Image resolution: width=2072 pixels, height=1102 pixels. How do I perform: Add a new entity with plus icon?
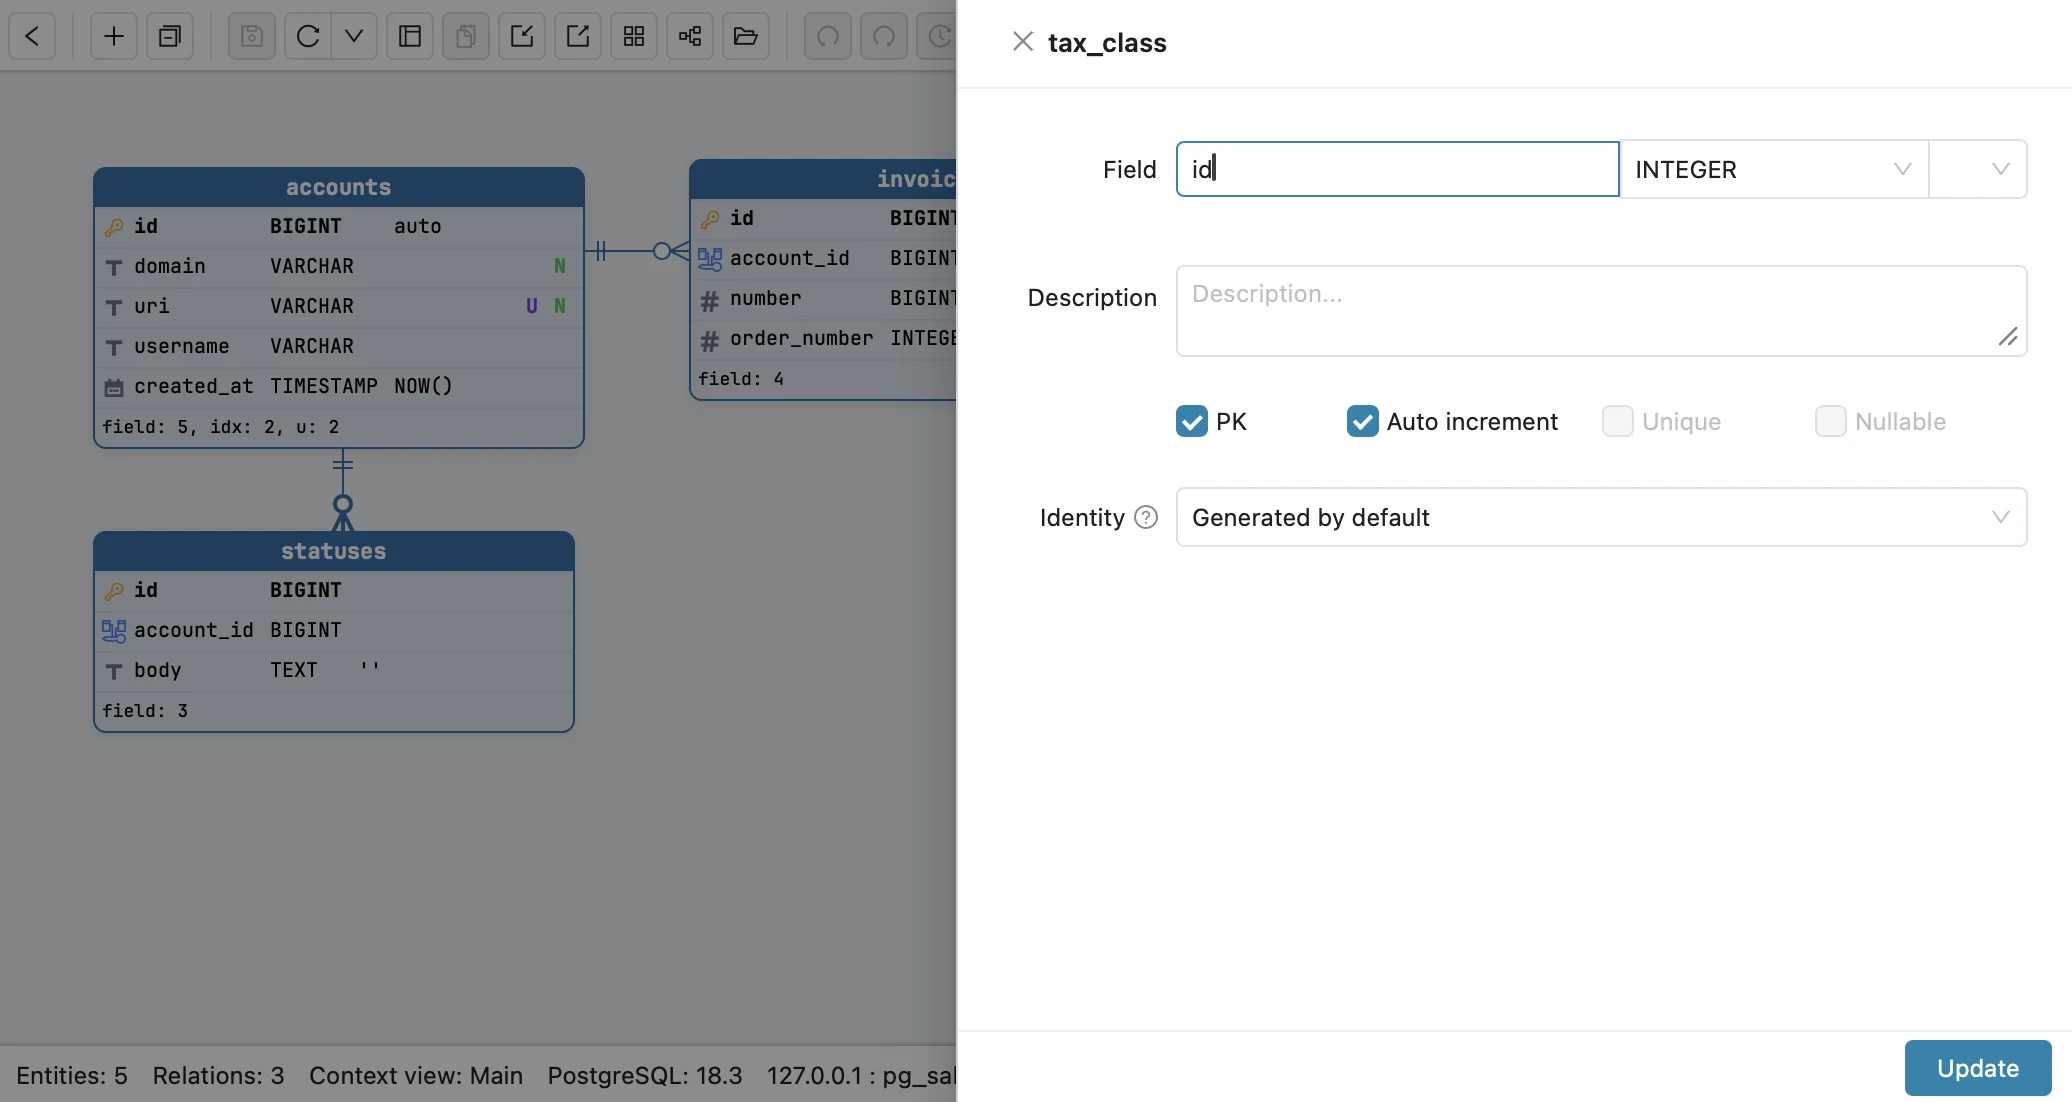click(114, 37)
